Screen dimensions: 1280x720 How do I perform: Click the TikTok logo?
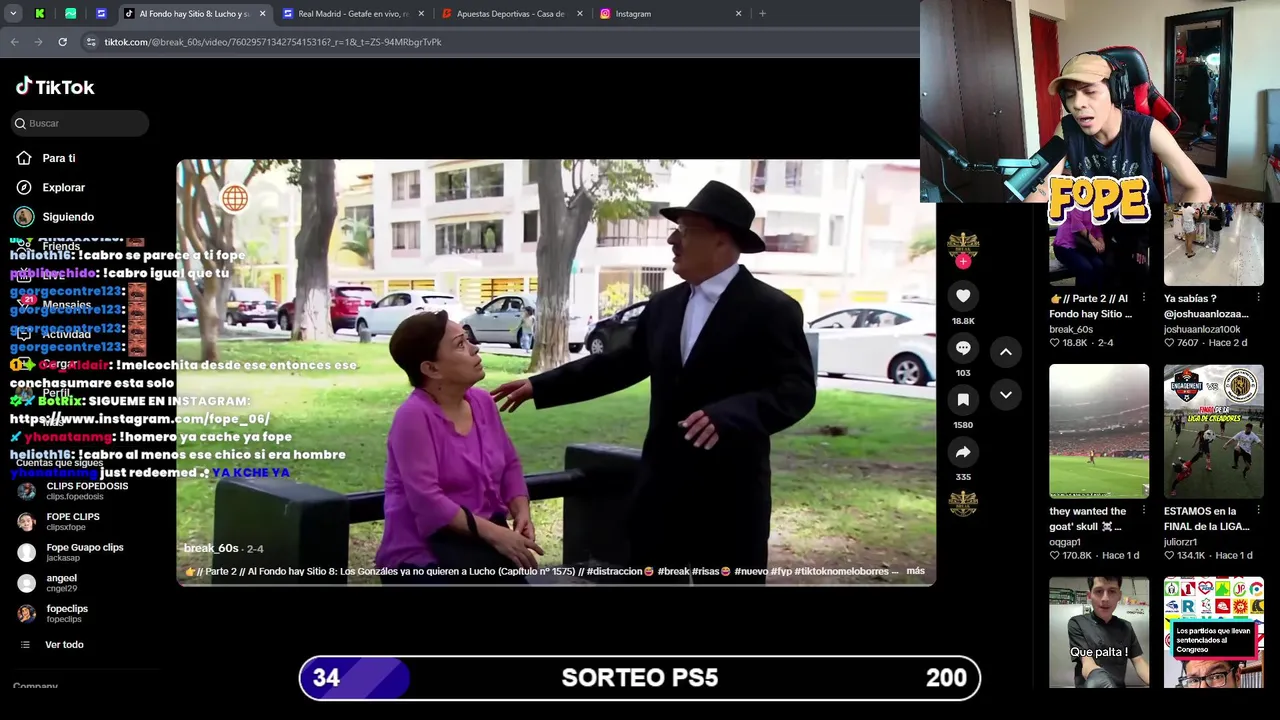55,87
